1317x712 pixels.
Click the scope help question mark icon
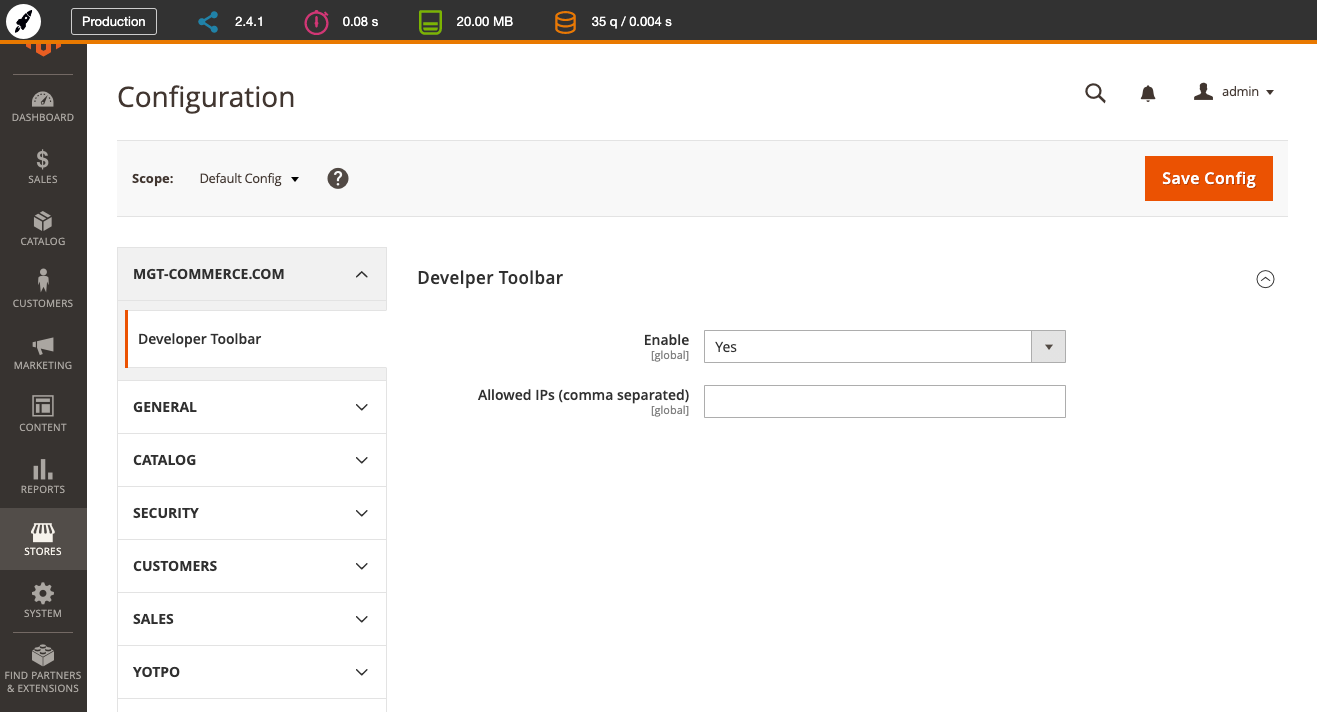pyautogui.click(x=338, y=178)
